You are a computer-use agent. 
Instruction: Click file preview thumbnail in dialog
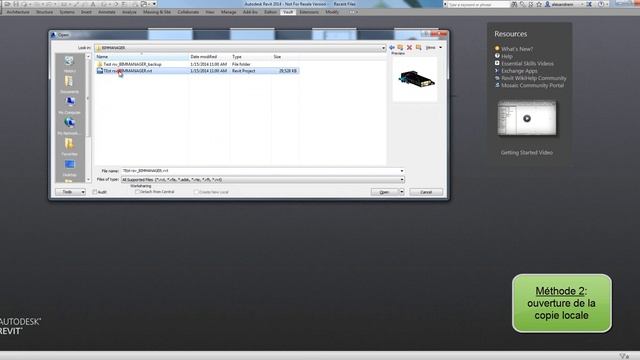pyautogui.click(x=415, y=79)
